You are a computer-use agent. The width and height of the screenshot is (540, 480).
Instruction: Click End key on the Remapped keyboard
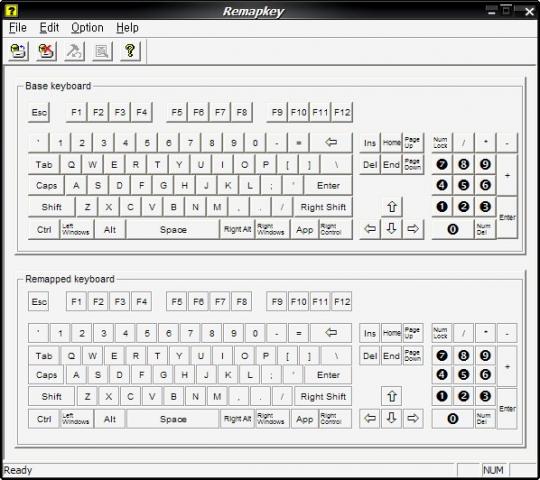point(392,356)
